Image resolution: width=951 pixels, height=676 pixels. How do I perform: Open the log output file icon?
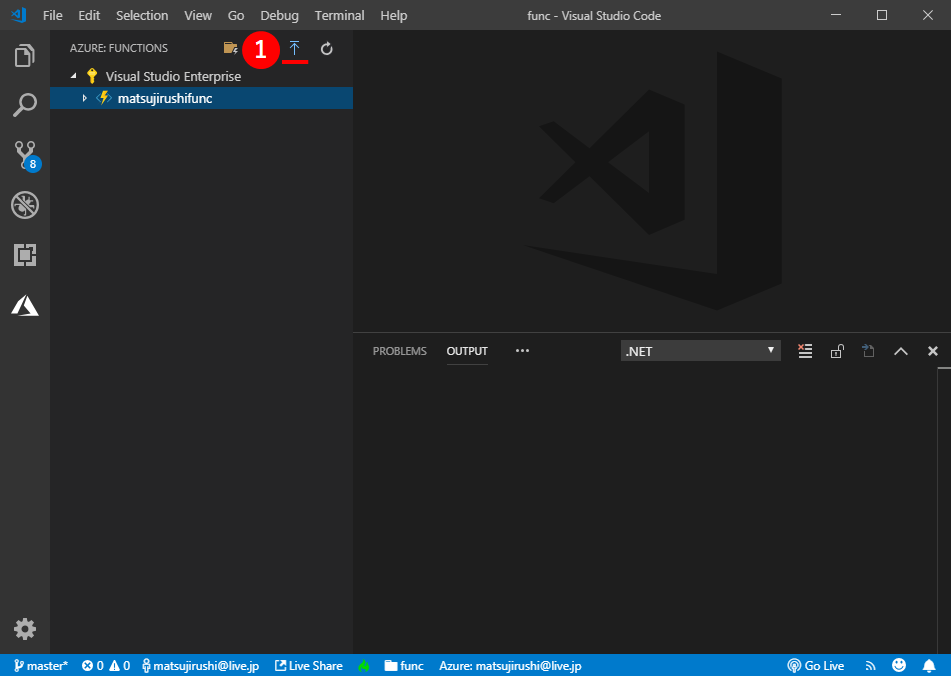point(869,351)
